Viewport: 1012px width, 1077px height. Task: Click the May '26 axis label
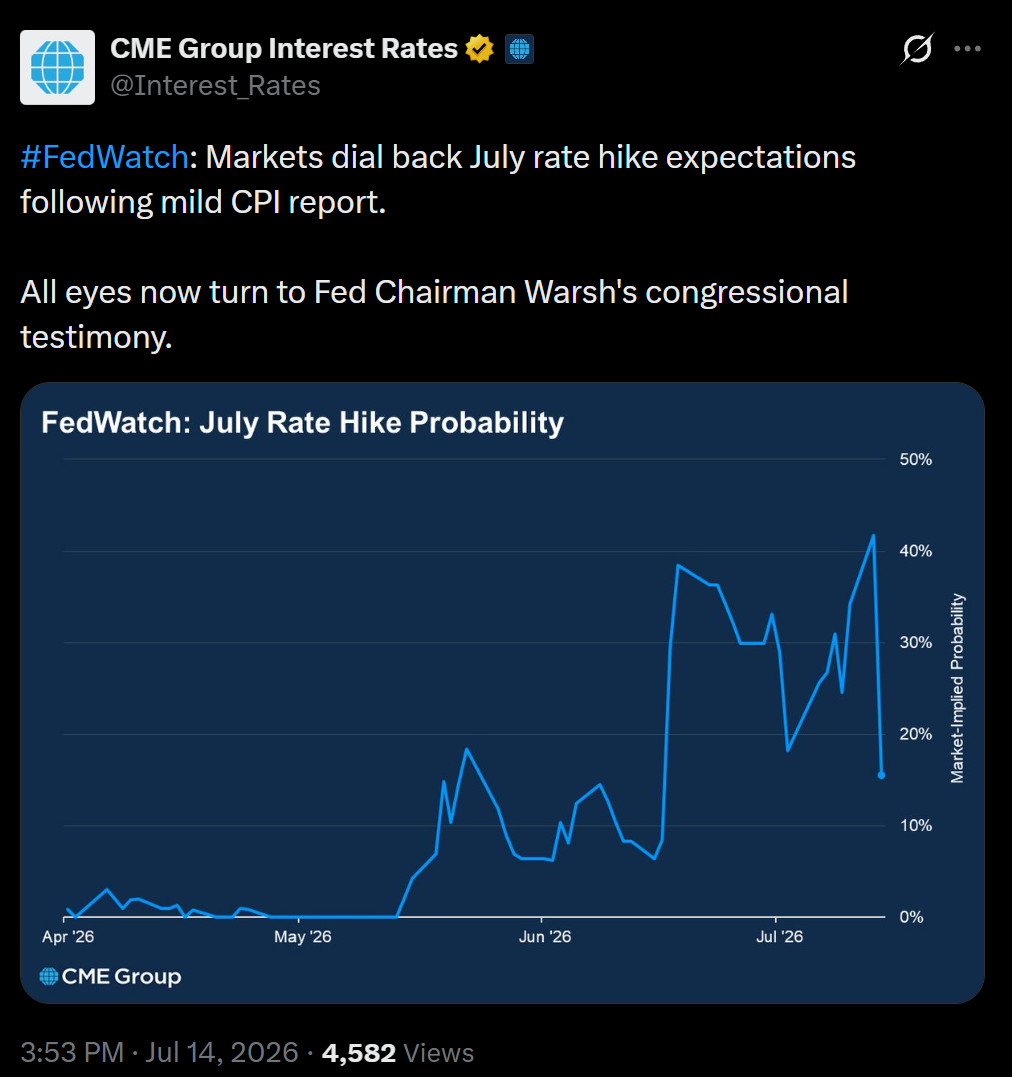302,936
